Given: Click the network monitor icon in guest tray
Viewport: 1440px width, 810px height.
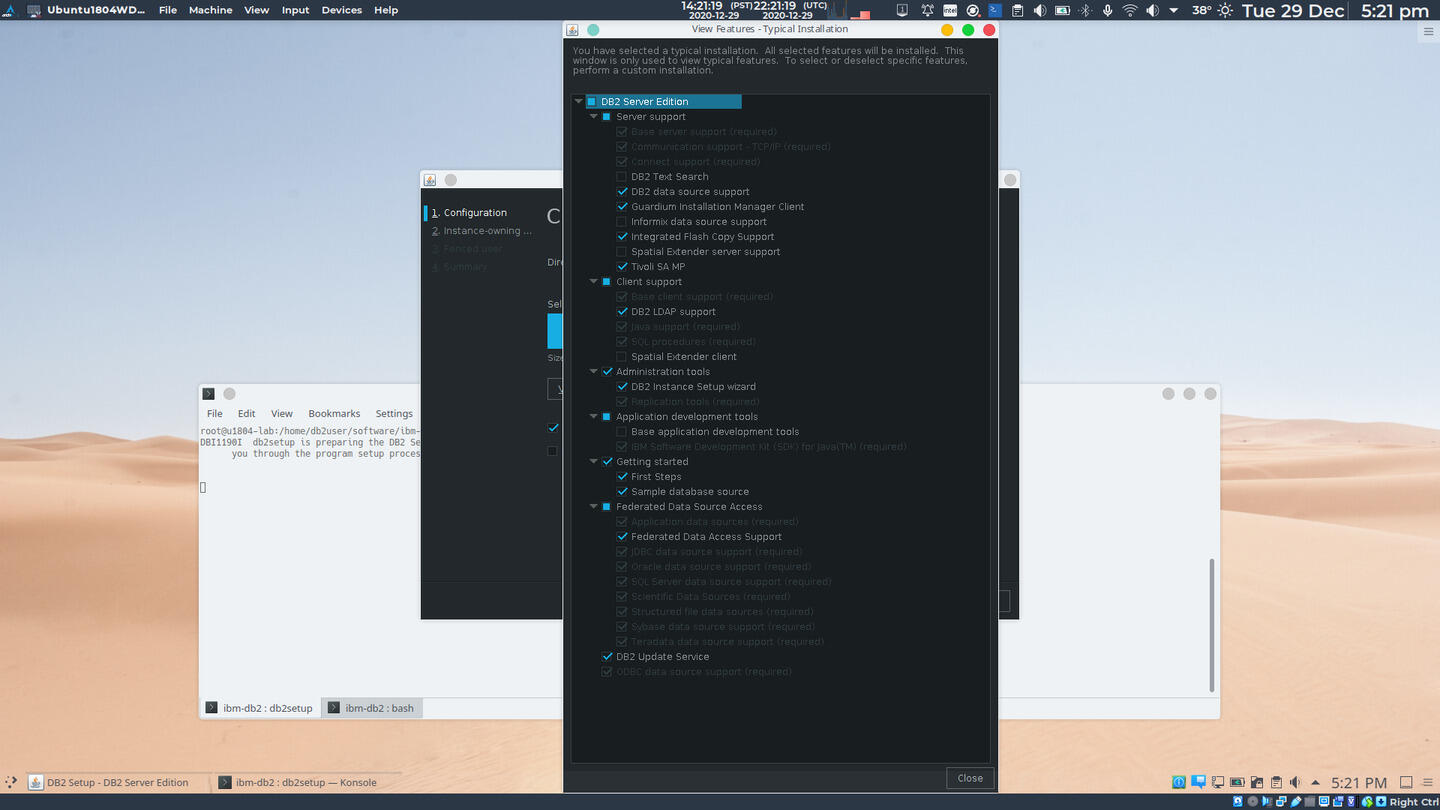Looking at the screenshot, I should (1218, 782).
